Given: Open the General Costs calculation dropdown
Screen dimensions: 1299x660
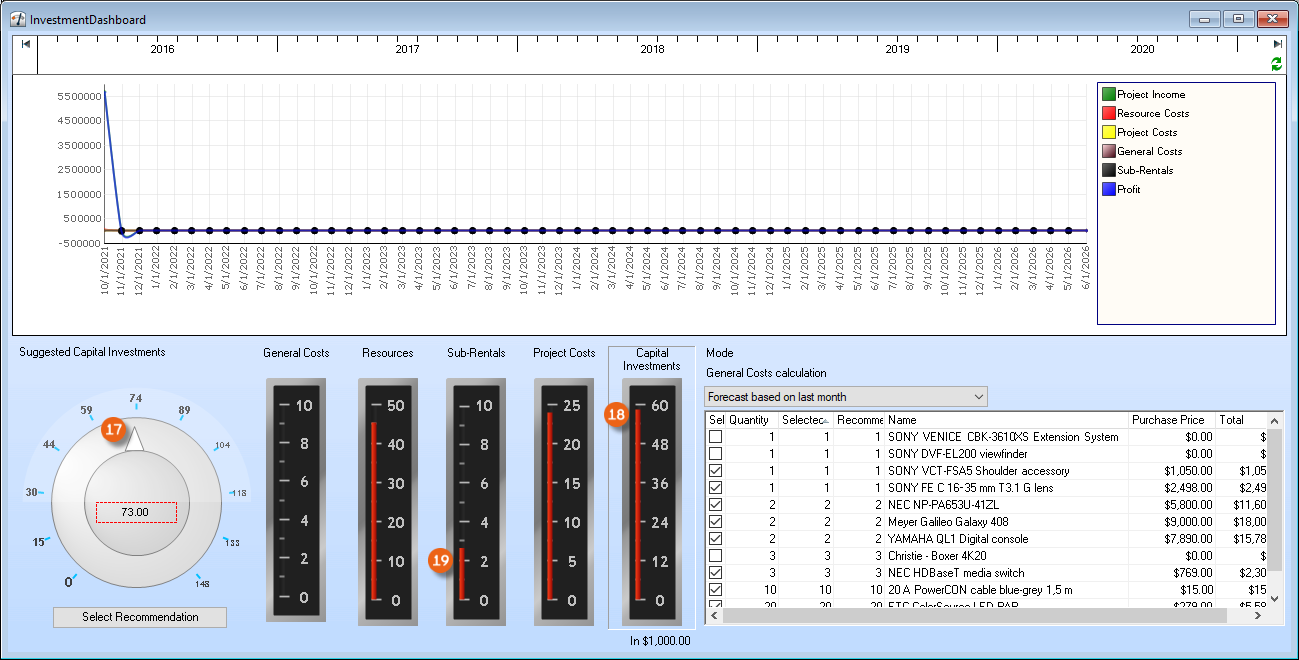Looking at the screenshot, I should 977,397.
